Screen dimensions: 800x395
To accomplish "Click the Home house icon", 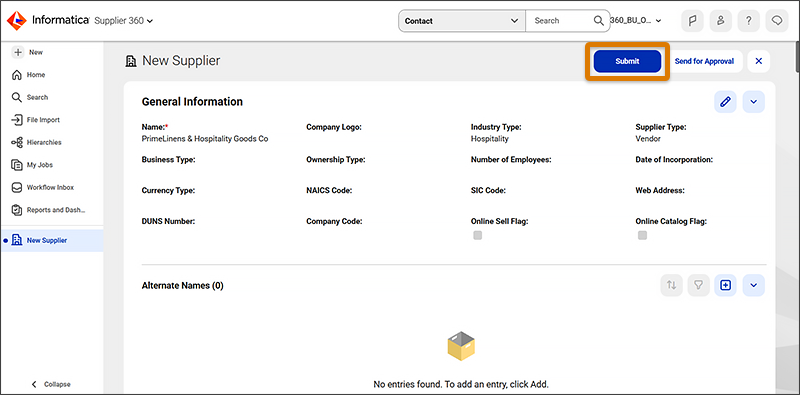I will click(x=17, y=75).
